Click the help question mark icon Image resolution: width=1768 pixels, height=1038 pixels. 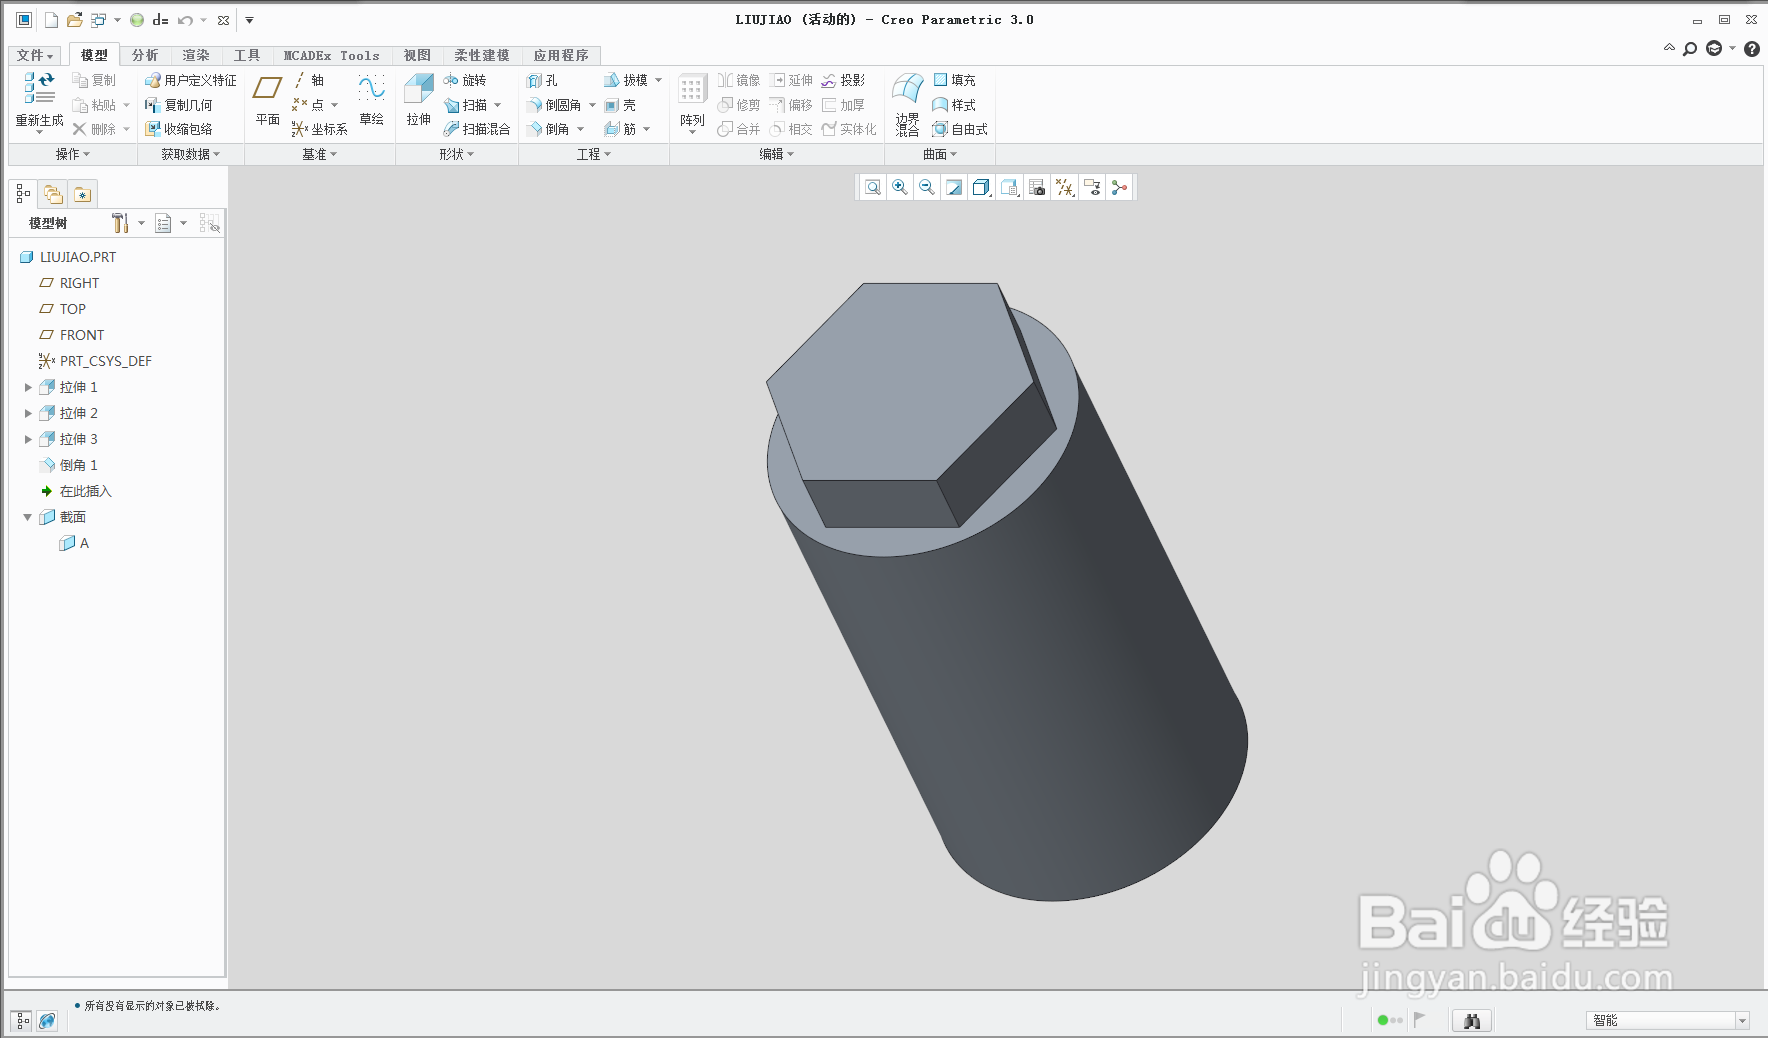pyautogui.click(x=1752, y=49)
